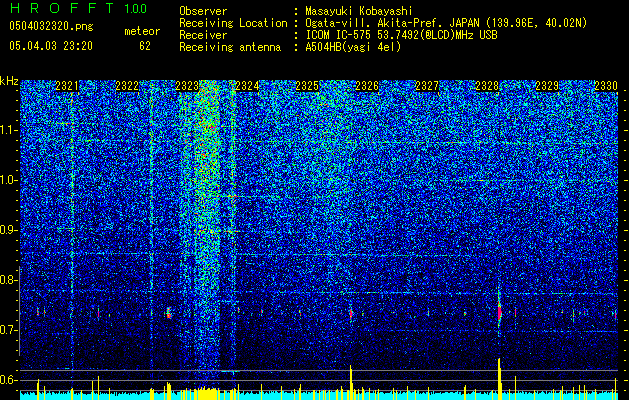Click the HROFFT 1.0.0 title text
Viewport: 629px width, 400px height.
[x=78, y=8]
